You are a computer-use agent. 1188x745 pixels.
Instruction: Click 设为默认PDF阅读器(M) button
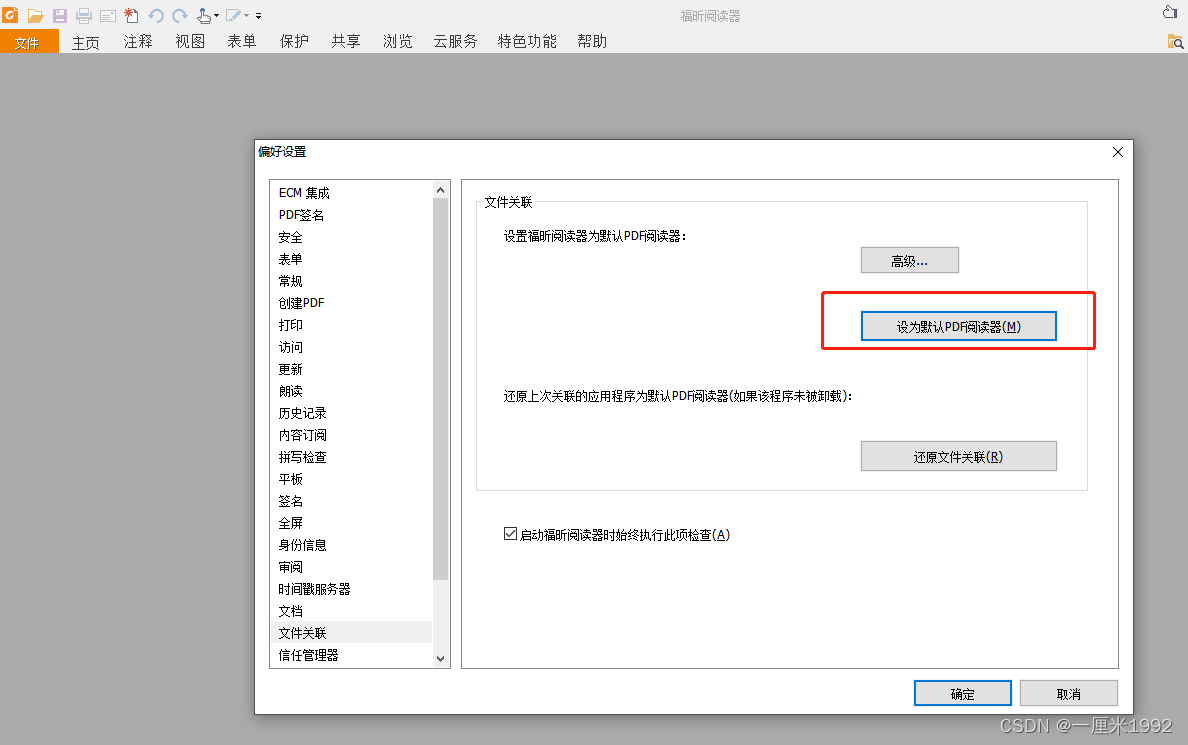pos(958,327)
